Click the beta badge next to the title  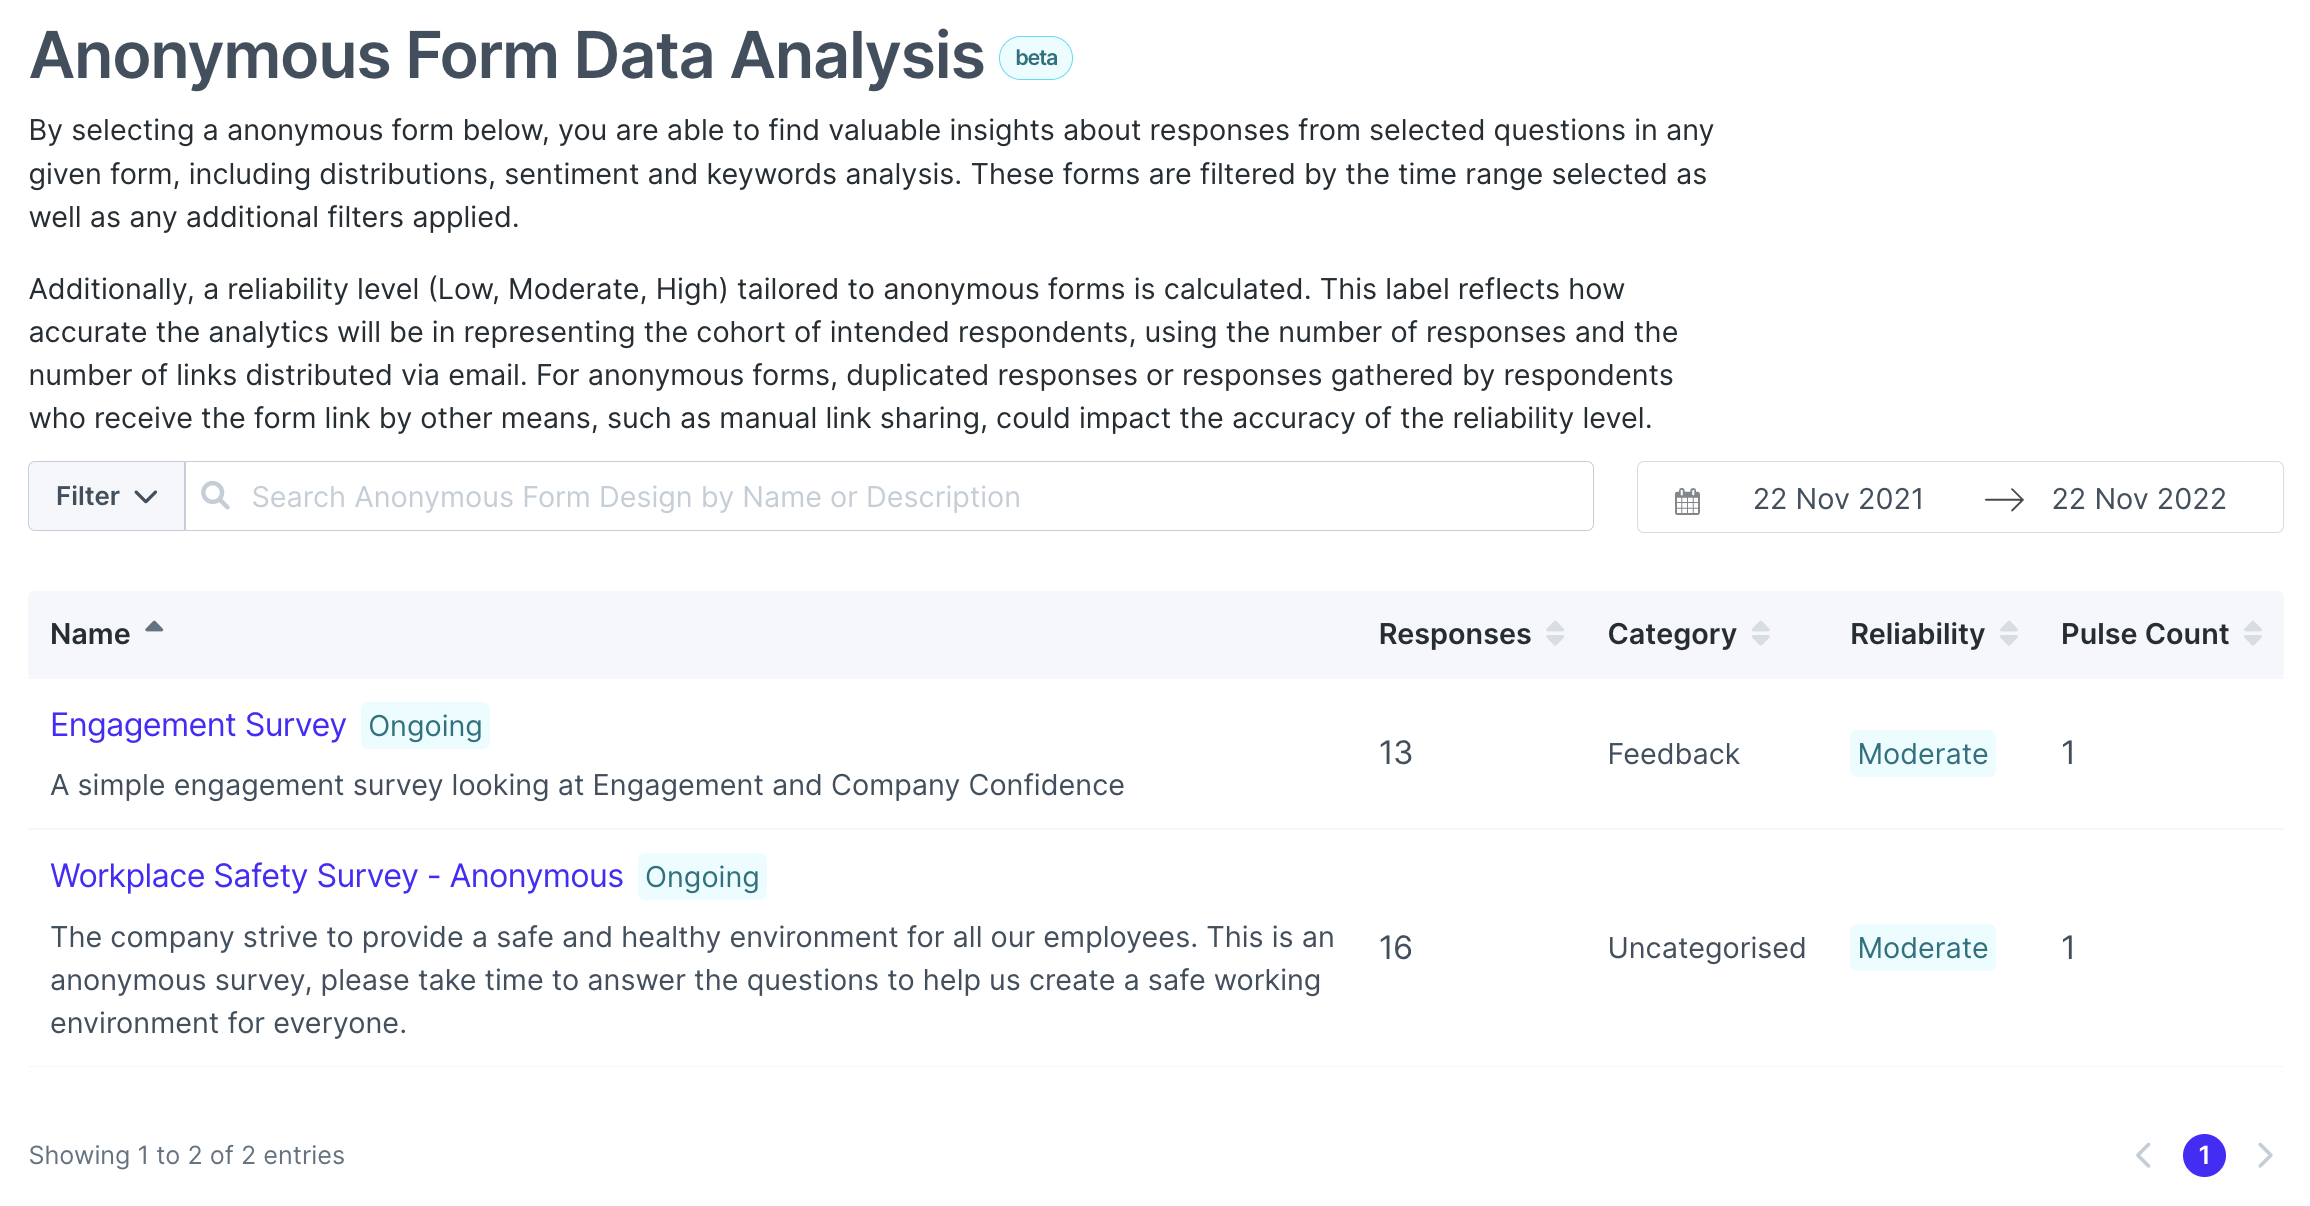point(1036,57)
